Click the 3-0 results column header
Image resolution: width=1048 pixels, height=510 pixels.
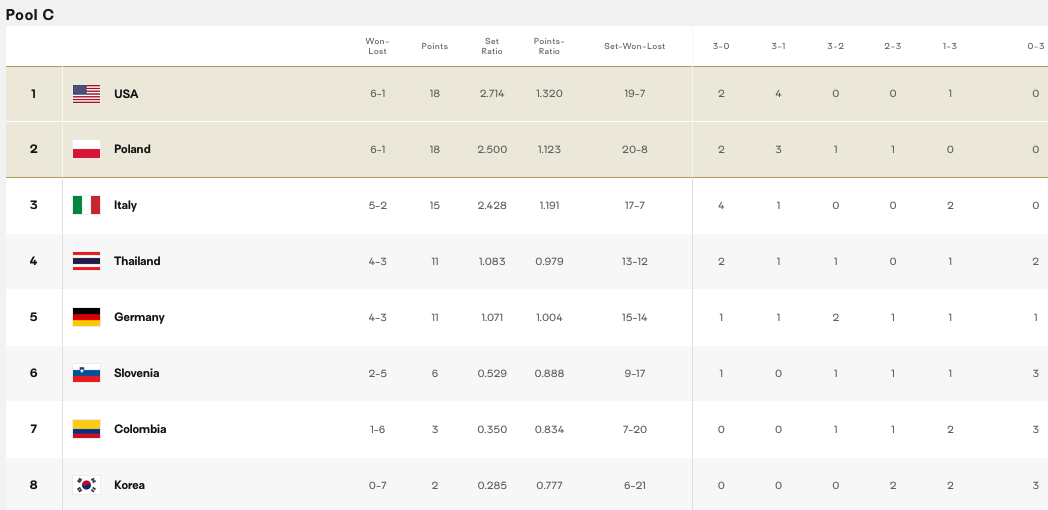click(x=720, y=46)
